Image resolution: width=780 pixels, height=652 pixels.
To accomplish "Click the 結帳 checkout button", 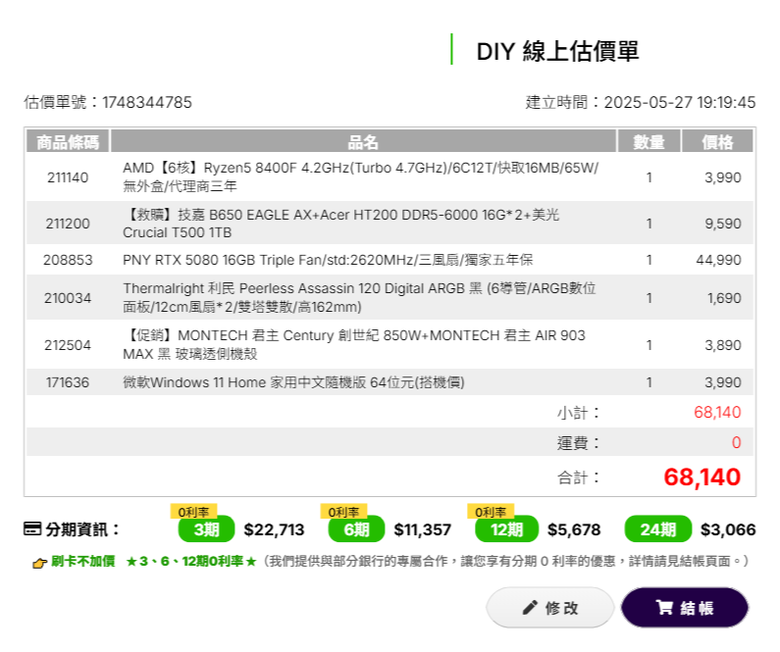I will [684, 607].
